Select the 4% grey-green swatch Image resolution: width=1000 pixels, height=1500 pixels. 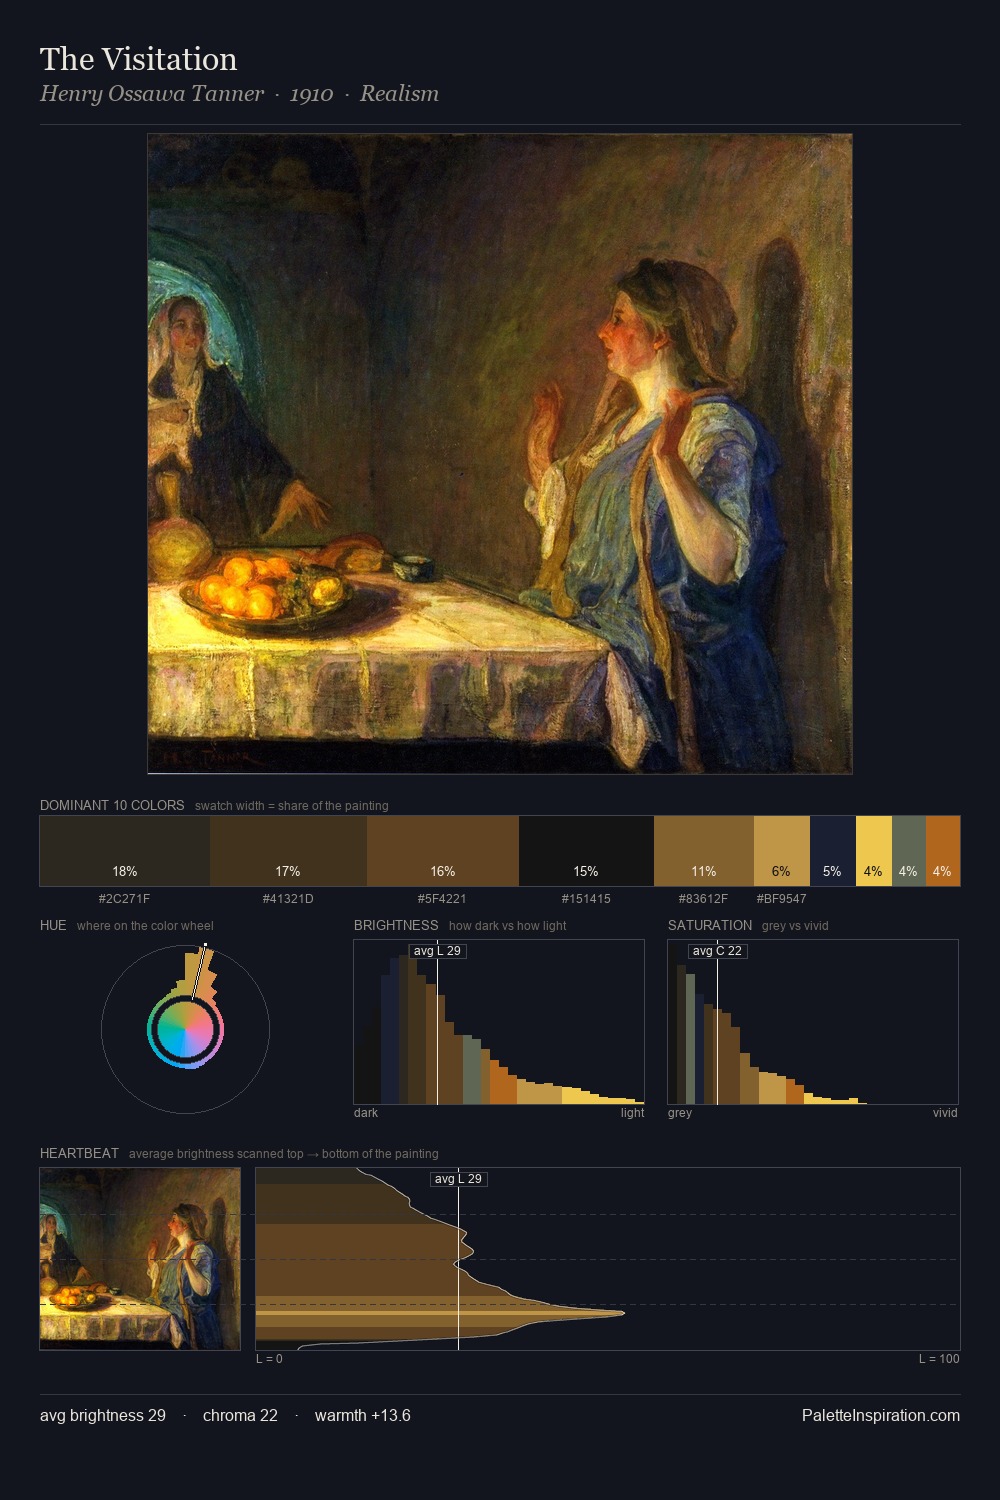[908, 851]
